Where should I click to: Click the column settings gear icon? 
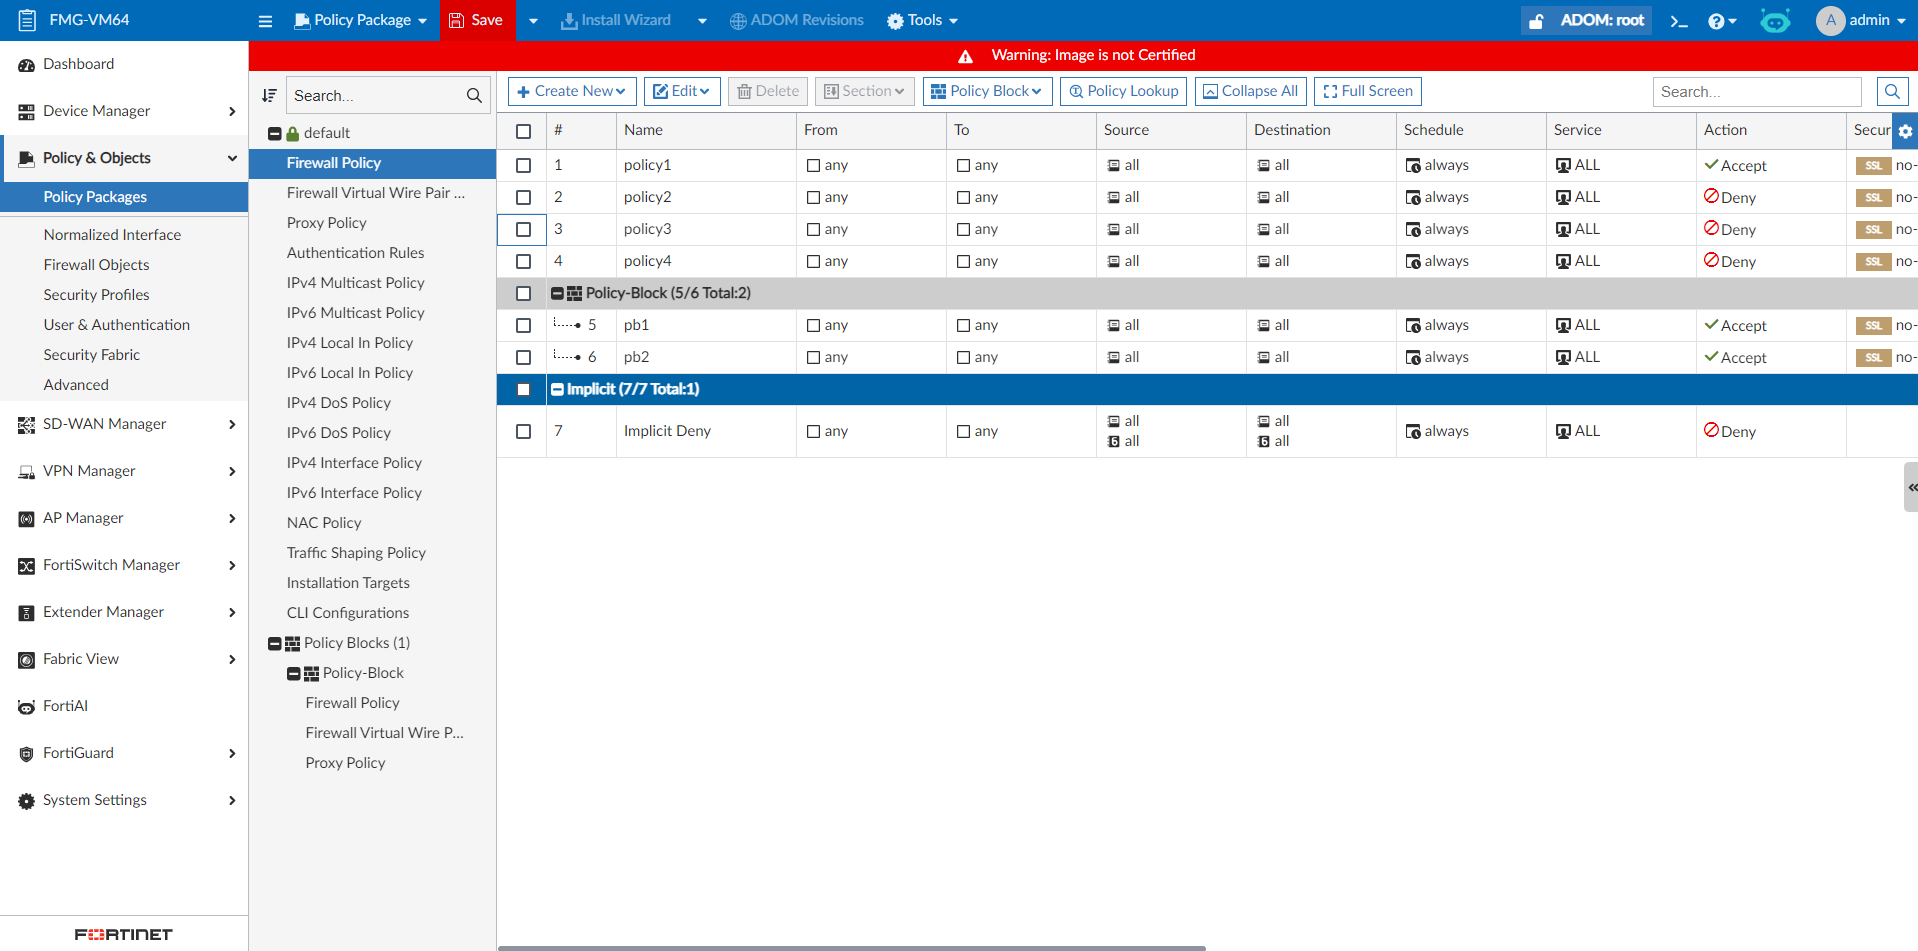tap(1905, 131)
